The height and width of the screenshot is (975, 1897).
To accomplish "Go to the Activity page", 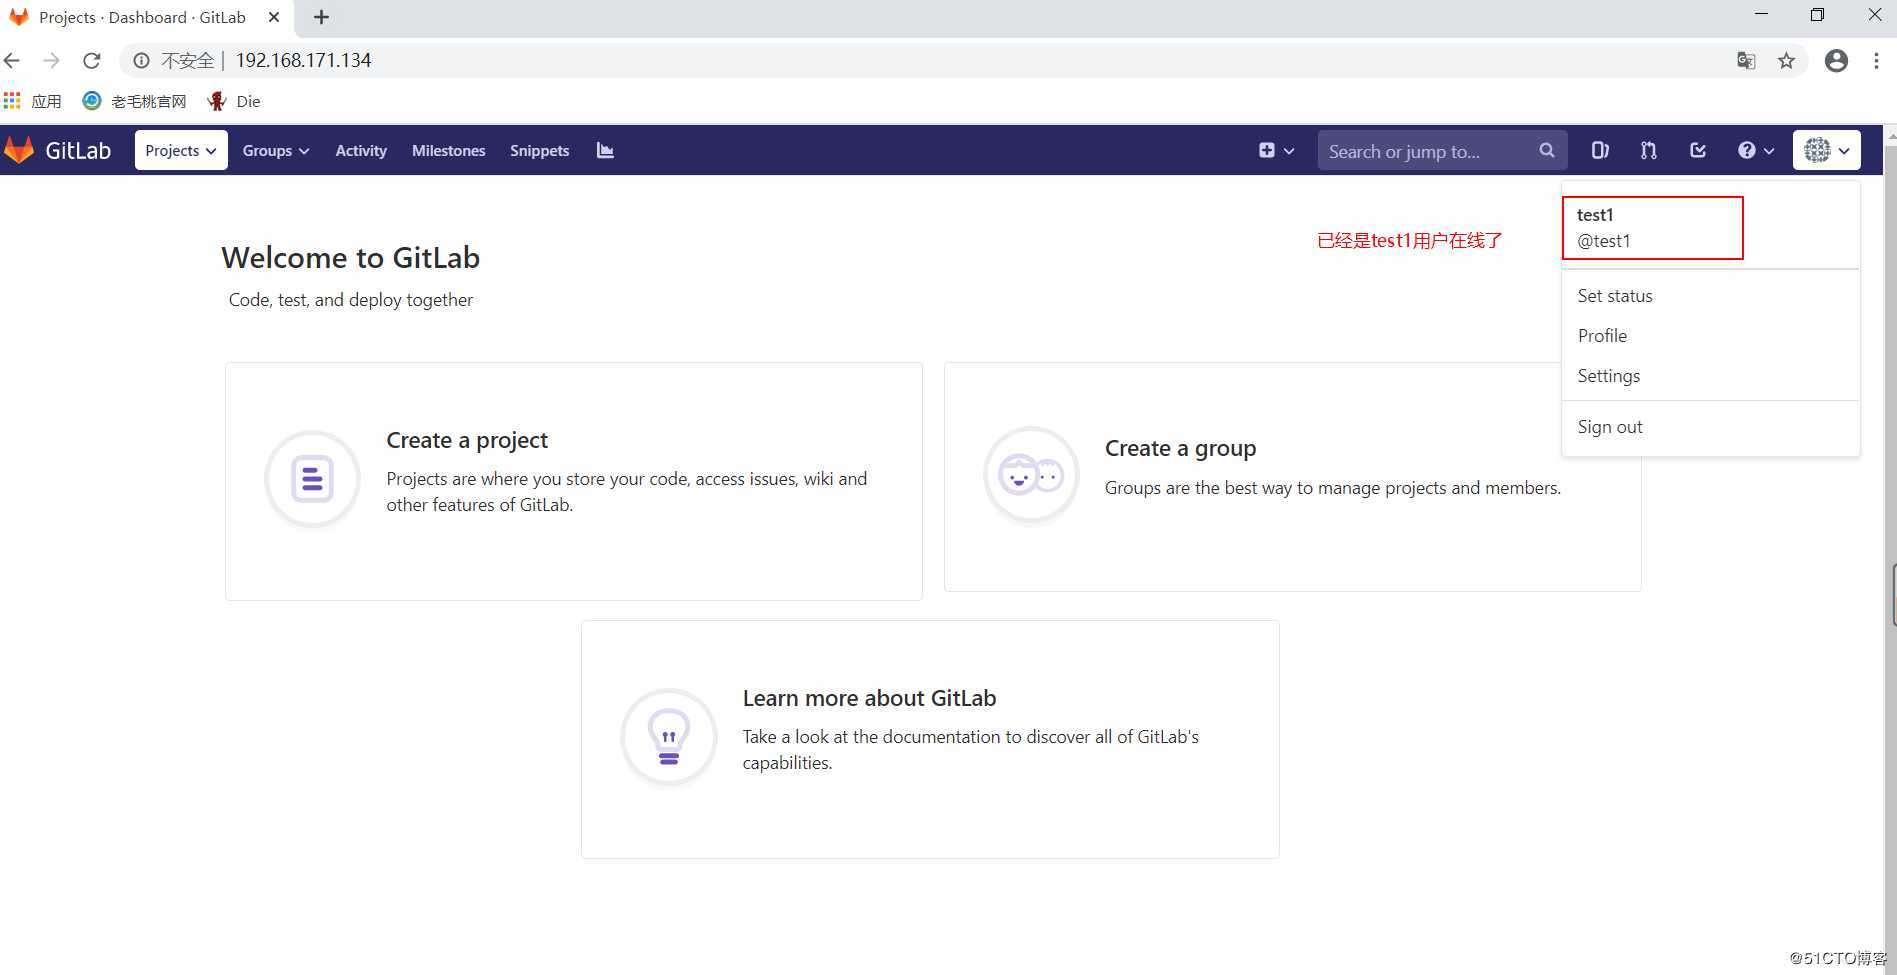I will [x=361, y=150].
